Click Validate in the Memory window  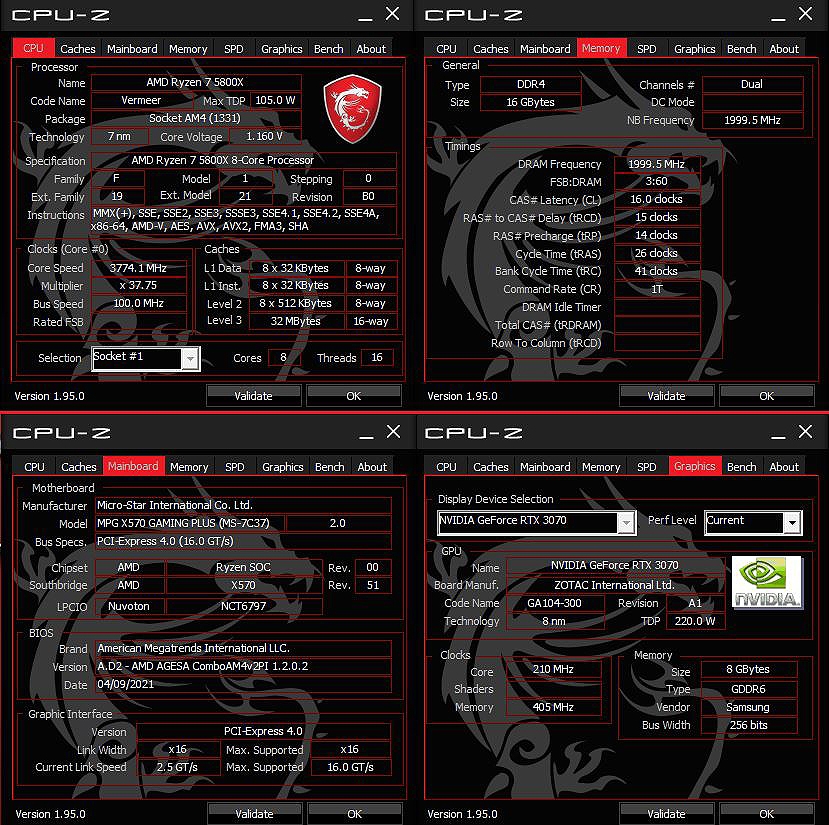[x=666, y=396]
